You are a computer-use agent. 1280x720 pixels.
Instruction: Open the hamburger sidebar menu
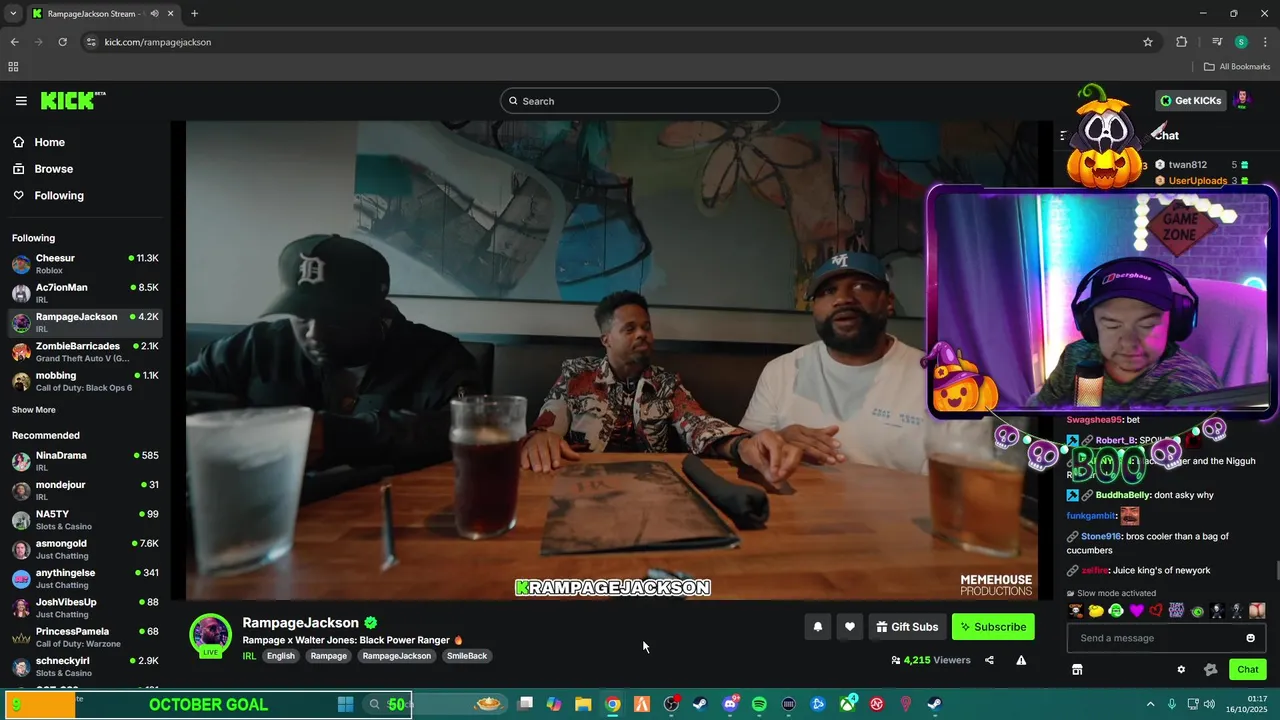click(21, 101)
